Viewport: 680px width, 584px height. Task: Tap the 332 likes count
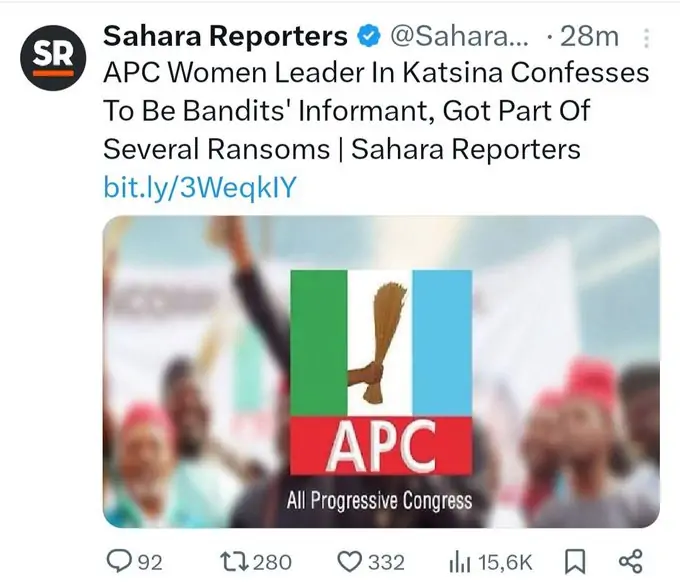click(x=386, y=561)
